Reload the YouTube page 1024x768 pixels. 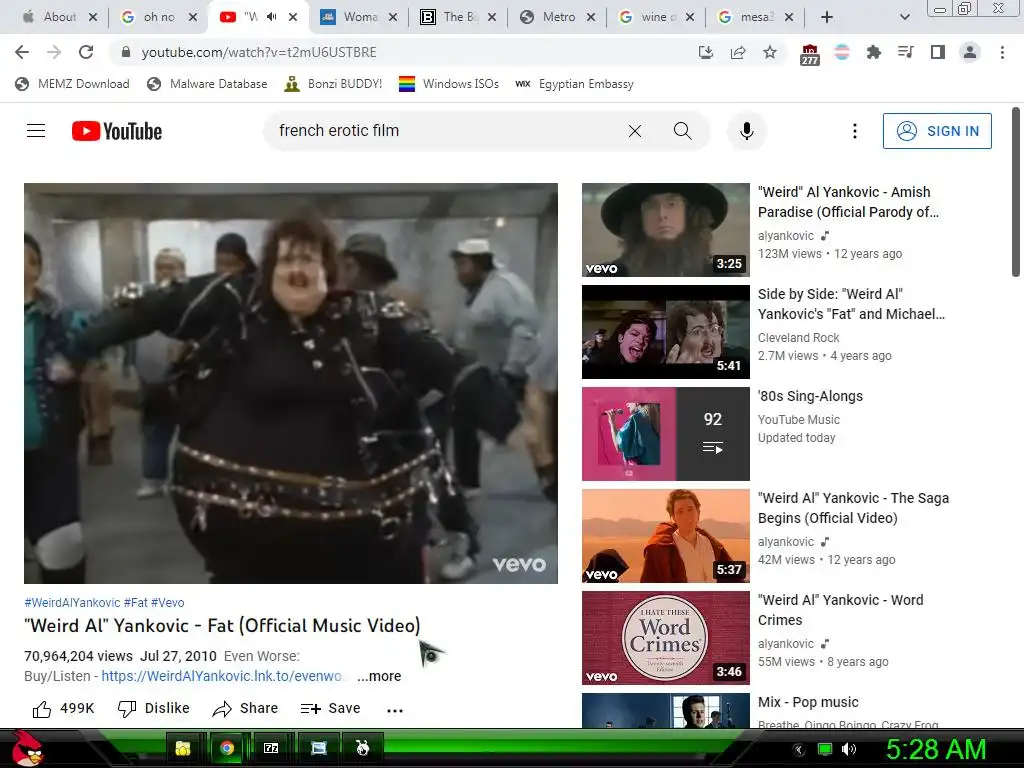point(86,52)
